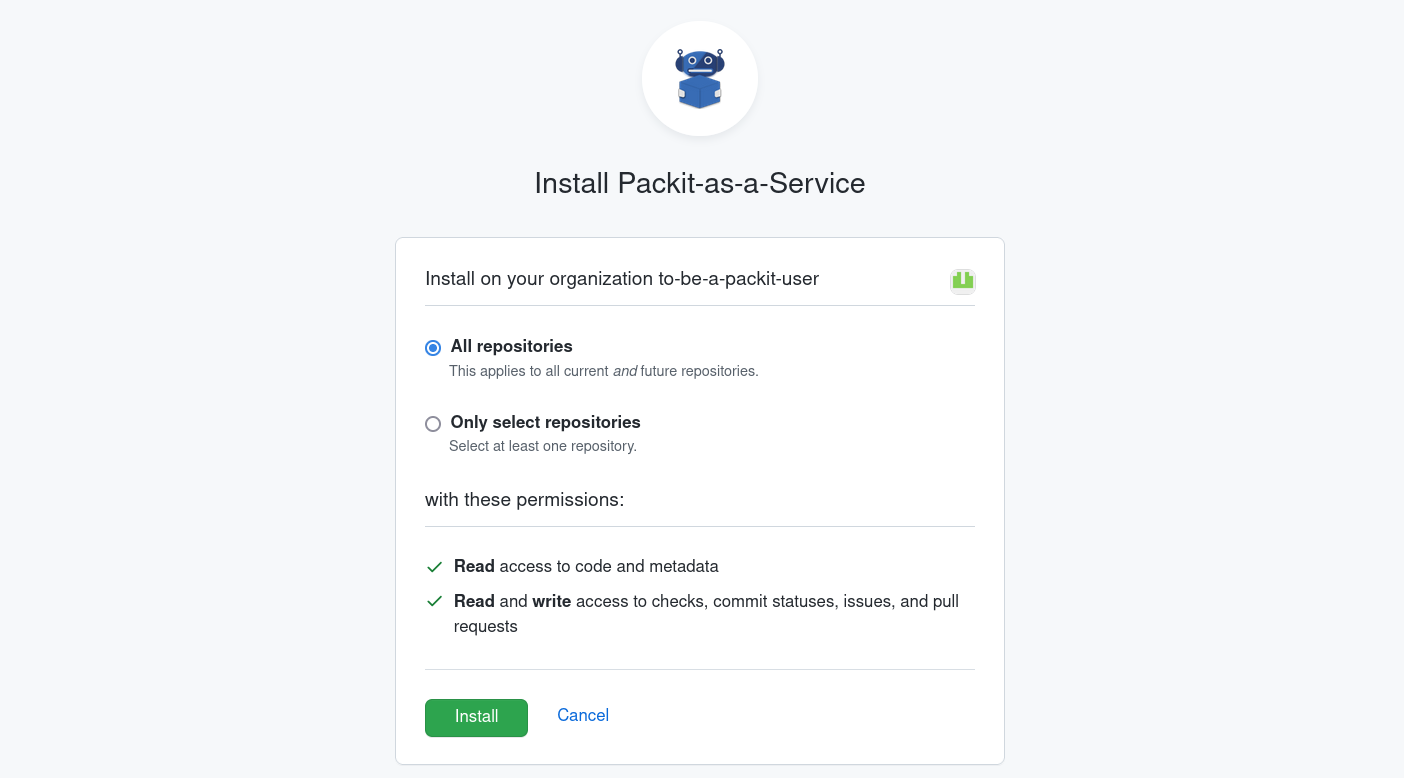Click the organization name to-be-a-packit-user

[738, 279]
